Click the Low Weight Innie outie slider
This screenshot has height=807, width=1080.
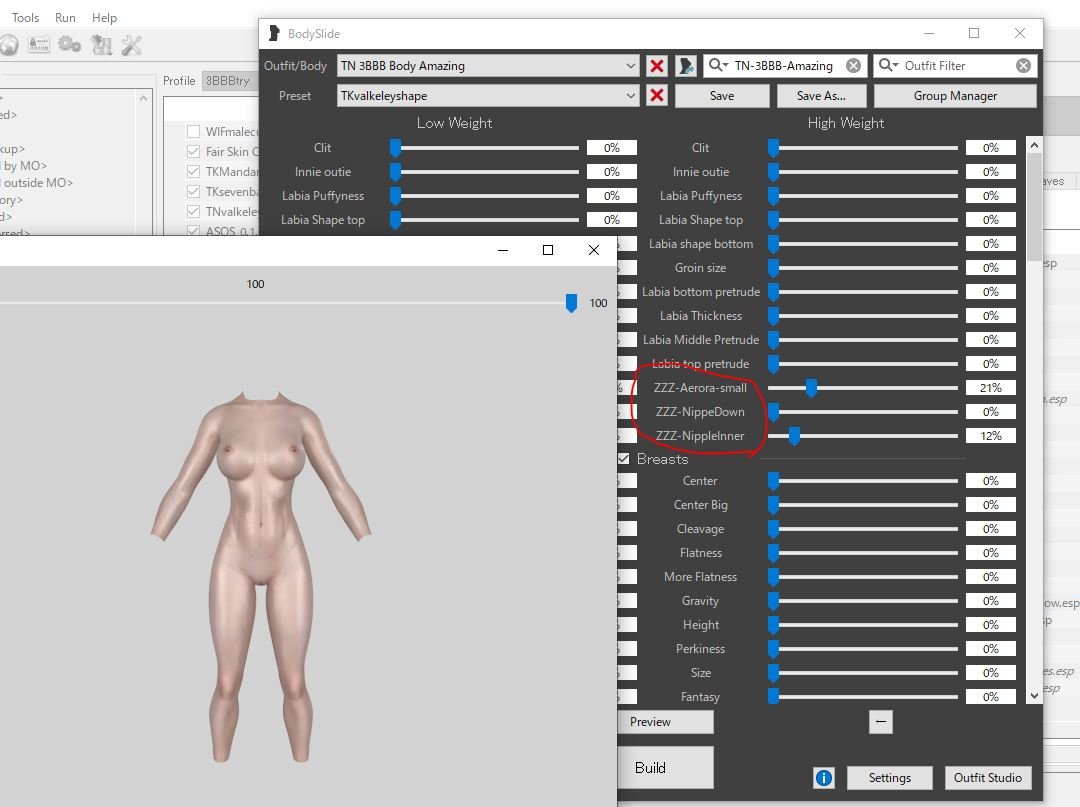(485, 171)
